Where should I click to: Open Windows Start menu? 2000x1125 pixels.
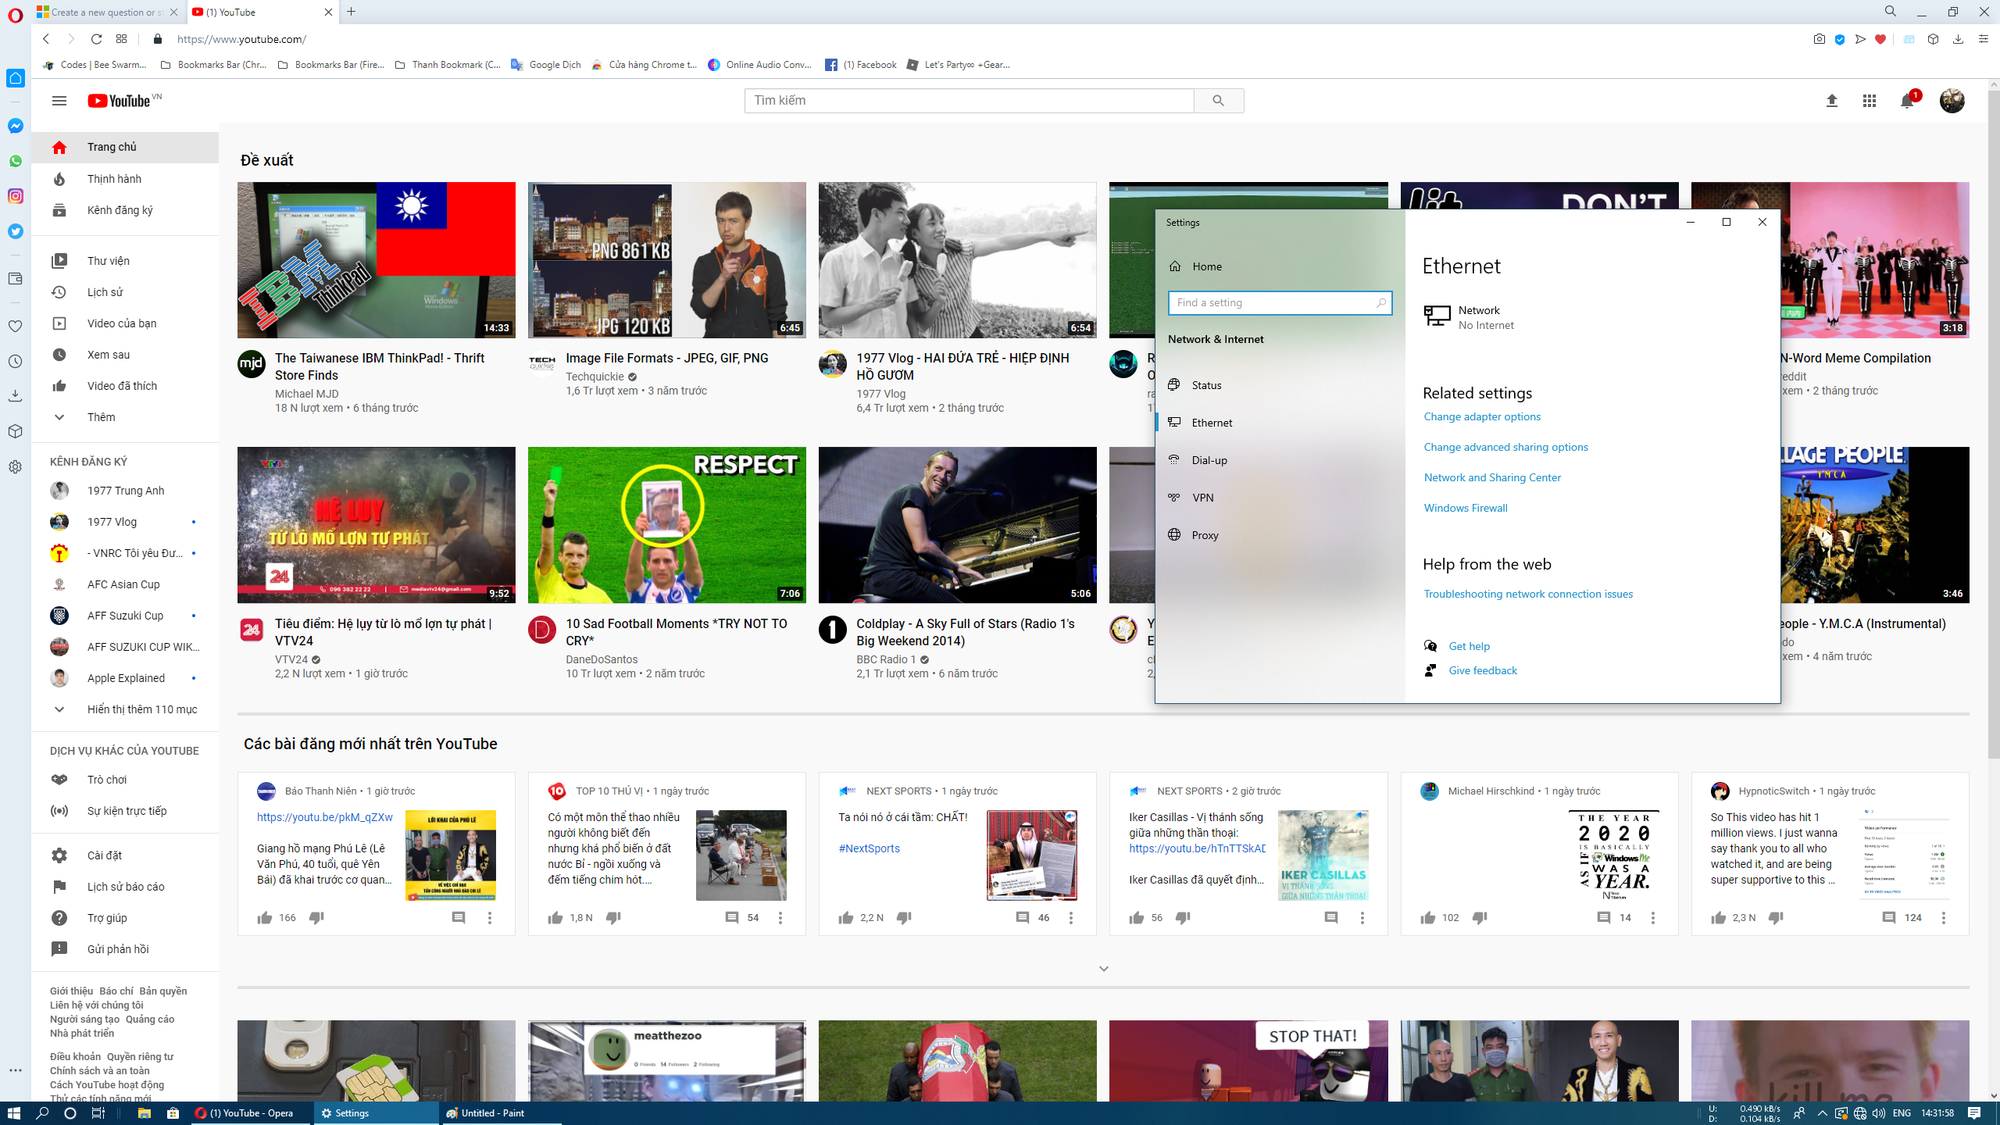tap(14, 1113)
